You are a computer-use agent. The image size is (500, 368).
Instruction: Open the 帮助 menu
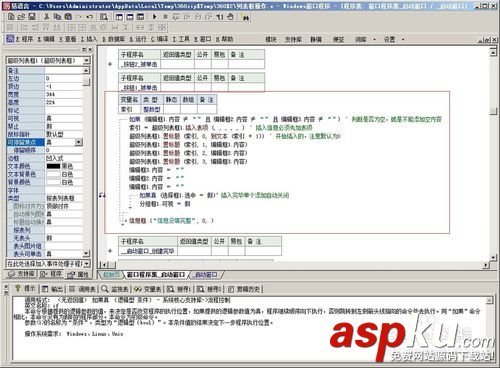click(224, 39)
